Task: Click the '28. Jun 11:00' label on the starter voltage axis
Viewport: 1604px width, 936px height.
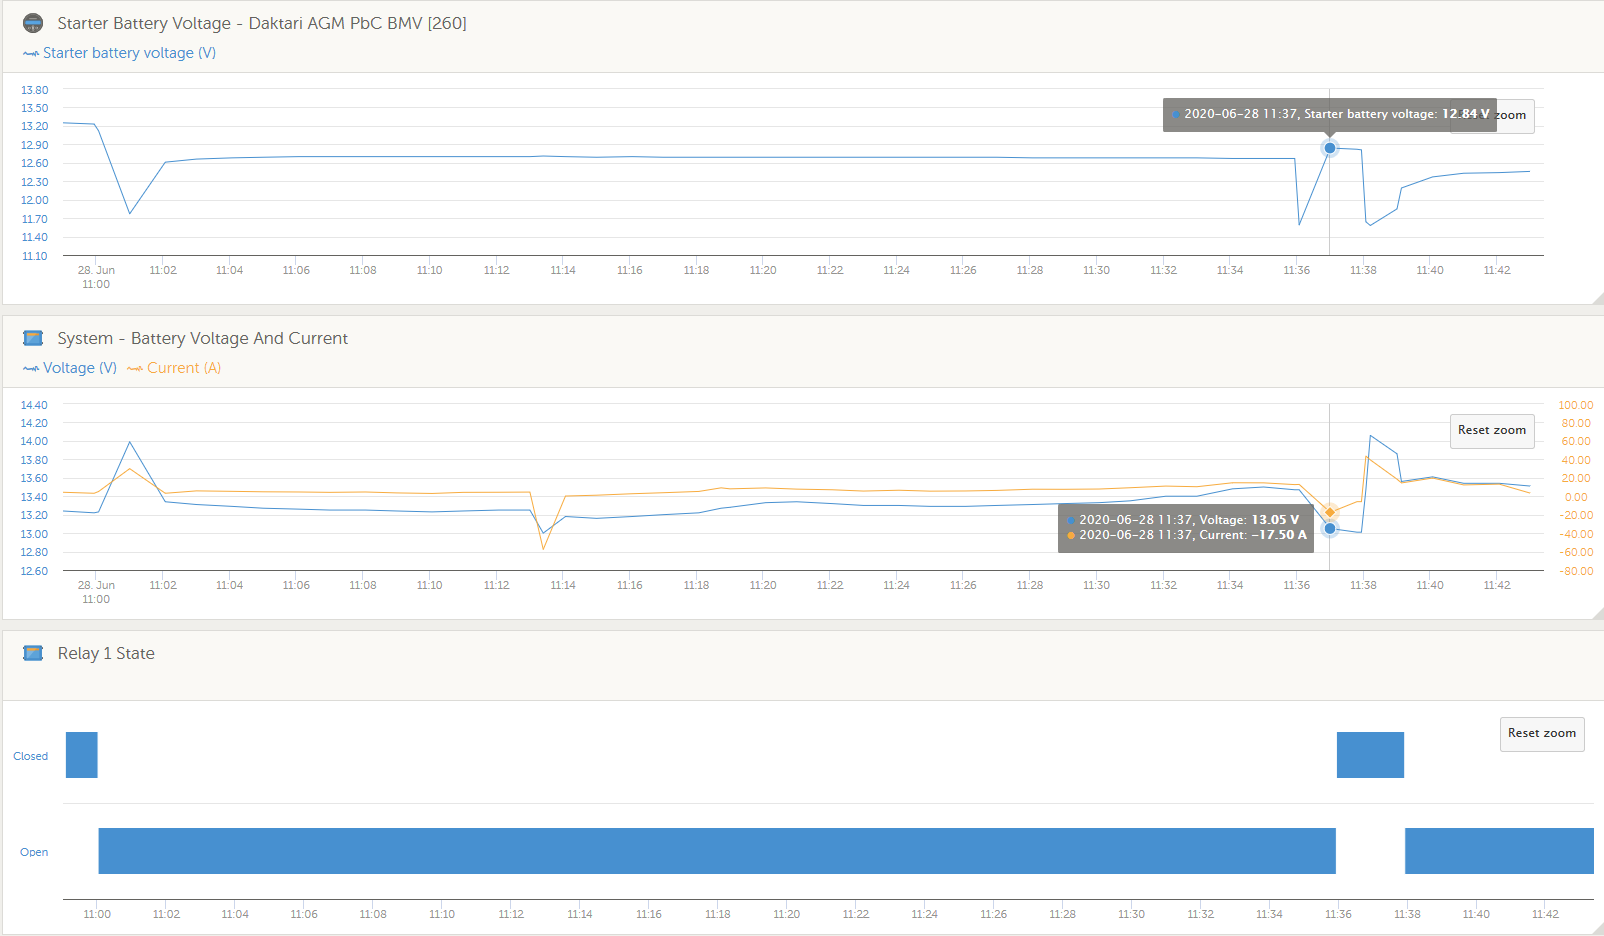Action: 96,277
